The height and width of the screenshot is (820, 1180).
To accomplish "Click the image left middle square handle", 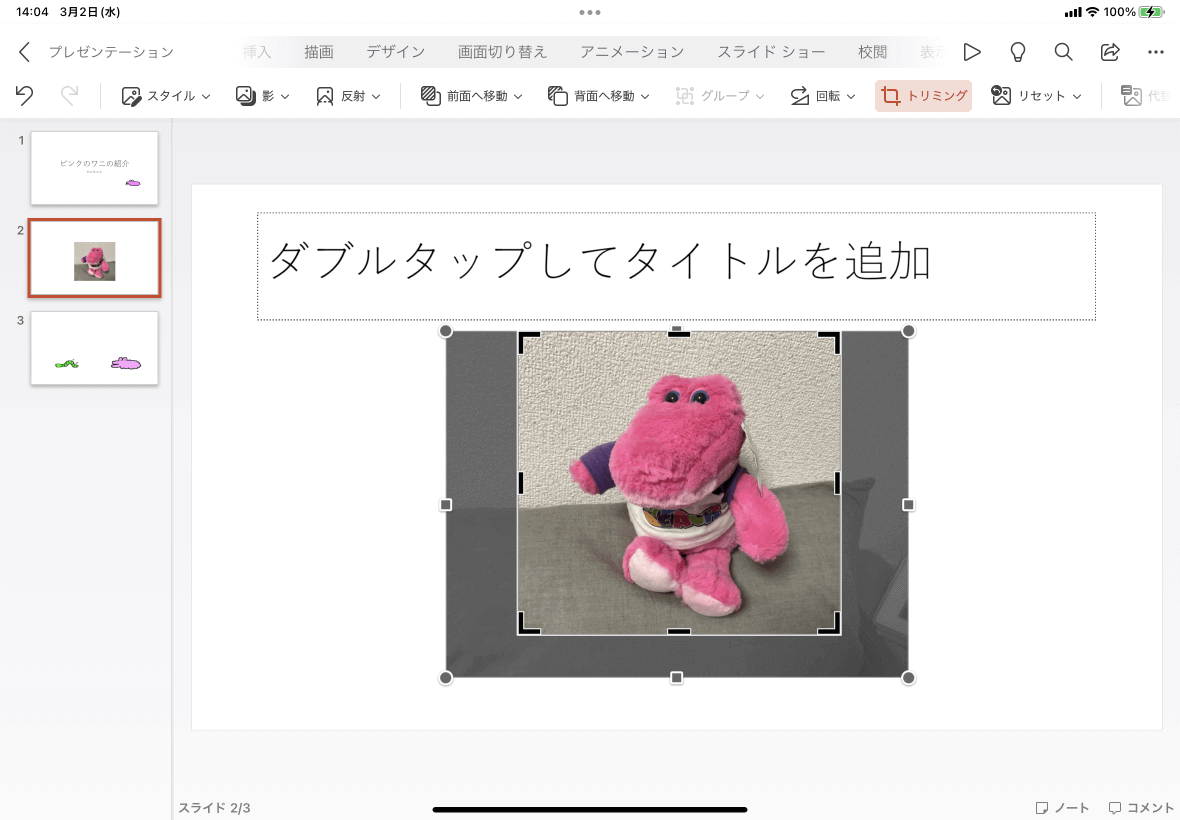I will point(446,505).
